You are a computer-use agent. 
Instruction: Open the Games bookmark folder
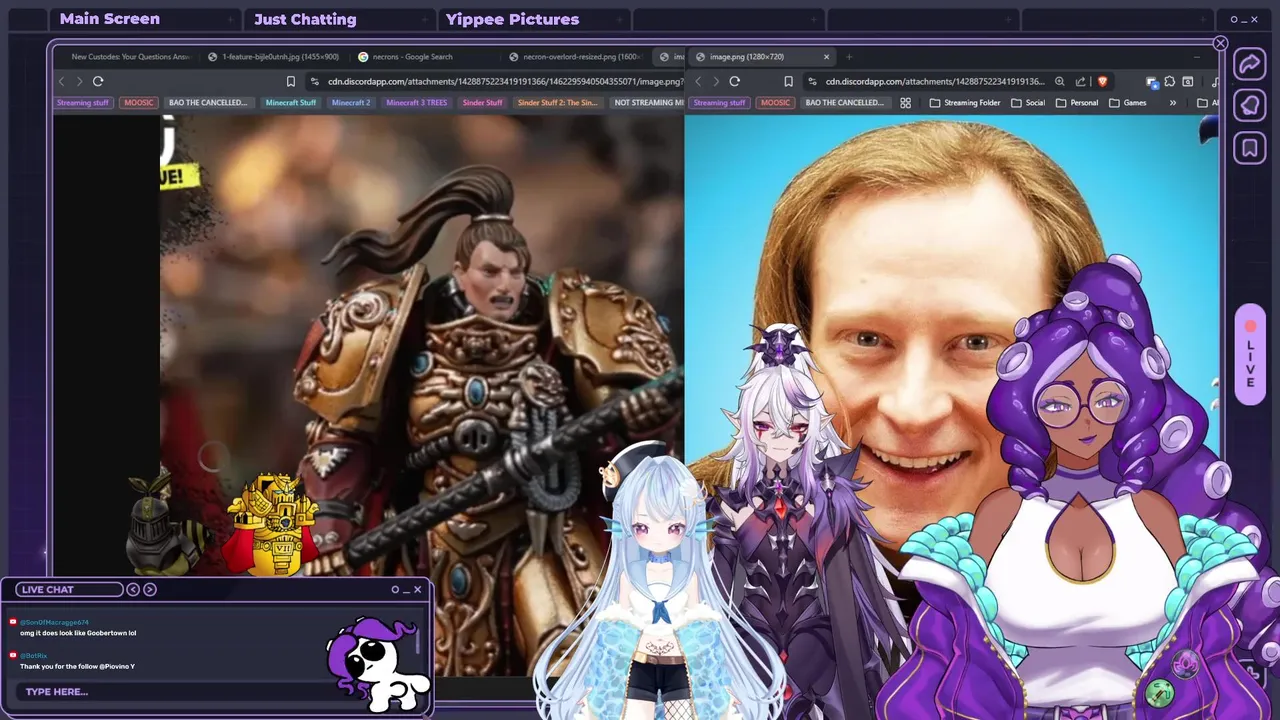pos(1128,103)
